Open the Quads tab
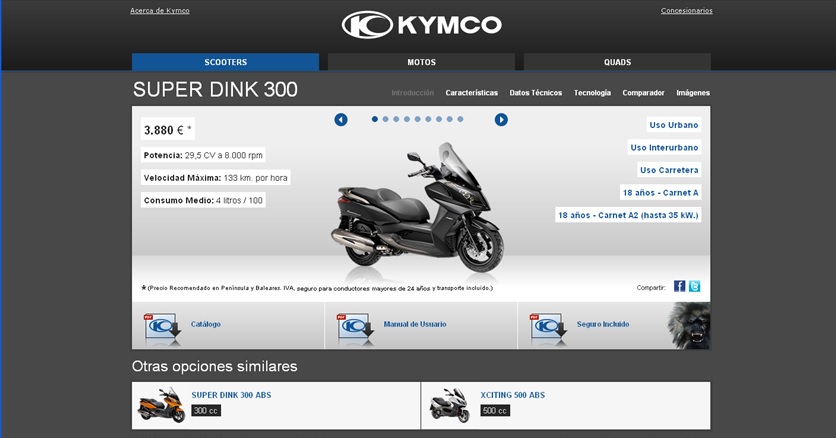The width and height of the screenshot is (836, 438). tap(617, 62)
